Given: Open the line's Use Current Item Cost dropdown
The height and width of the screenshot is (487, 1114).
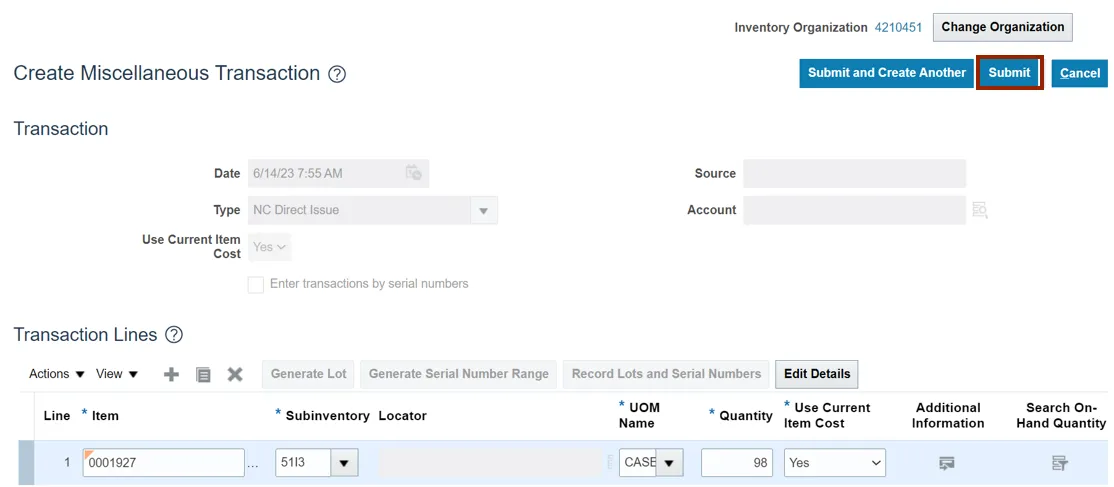Looking at the screenshot, I should click(x=834, y=463).
